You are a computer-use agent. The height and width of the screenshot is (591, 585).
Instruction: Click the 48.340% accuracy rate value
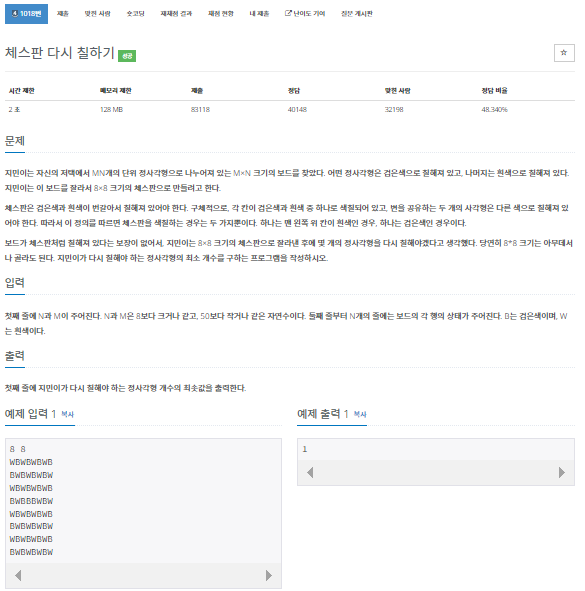495,110
